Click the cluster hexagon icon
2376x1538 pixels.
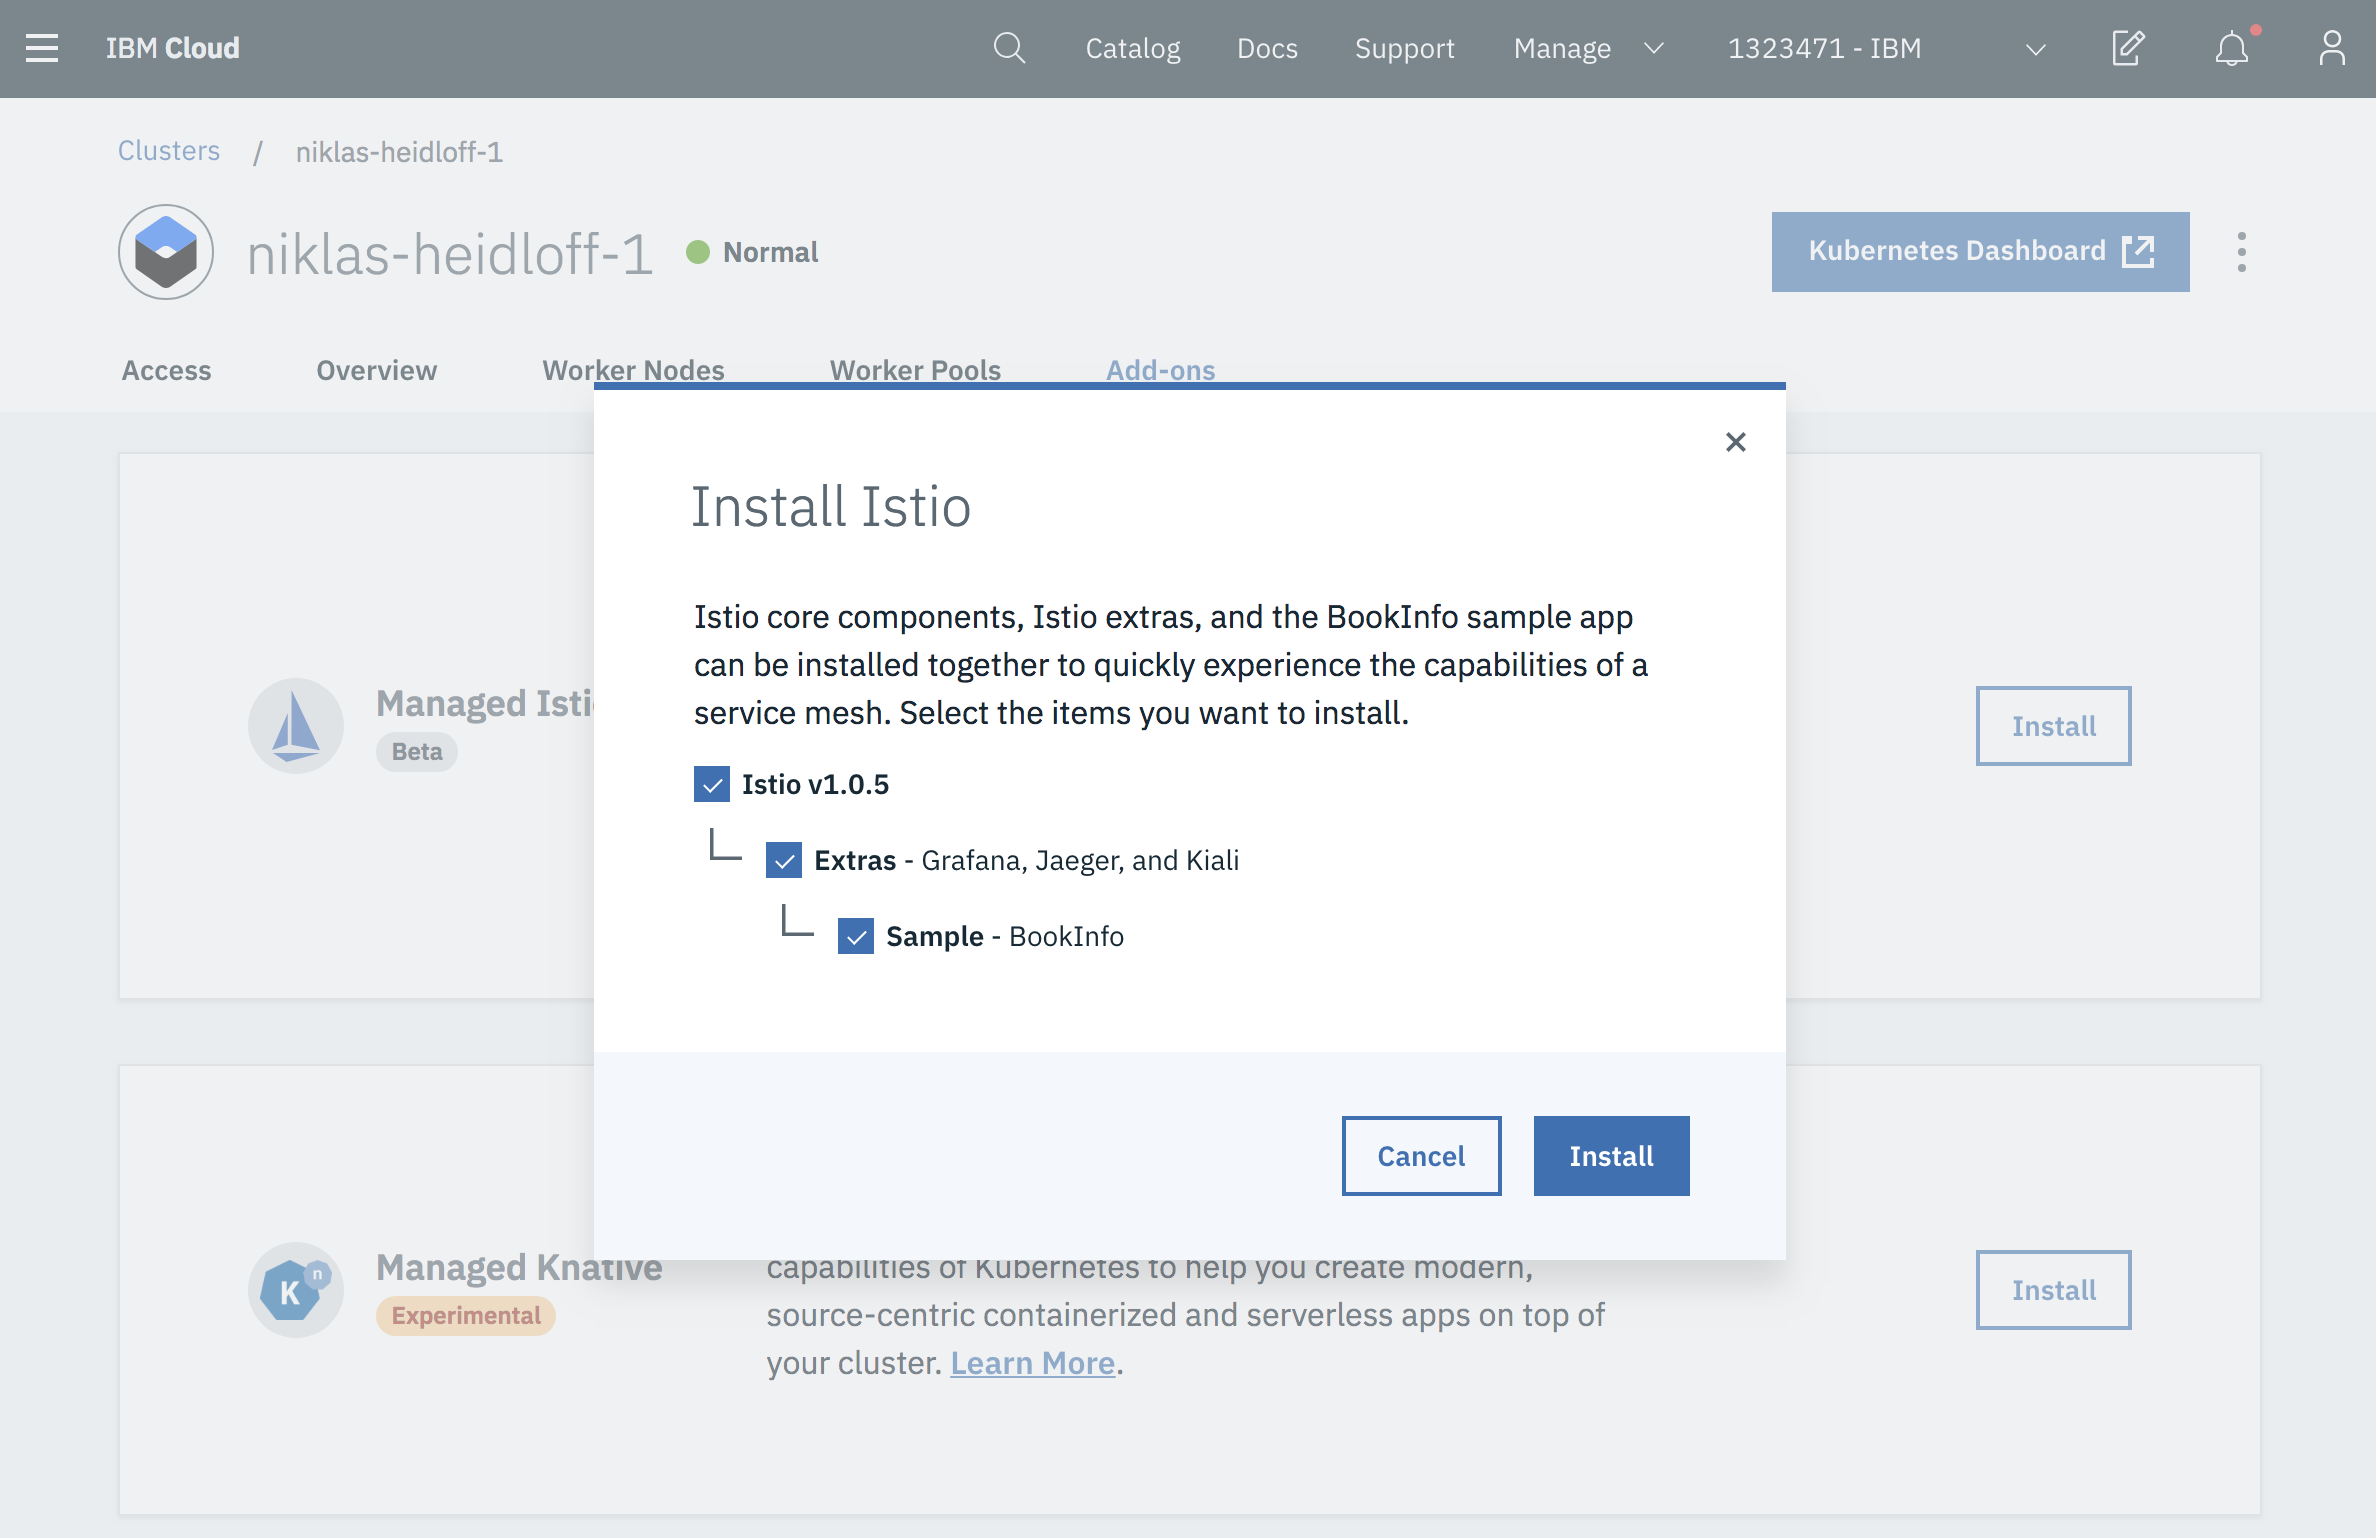click(x=166, y=252)
